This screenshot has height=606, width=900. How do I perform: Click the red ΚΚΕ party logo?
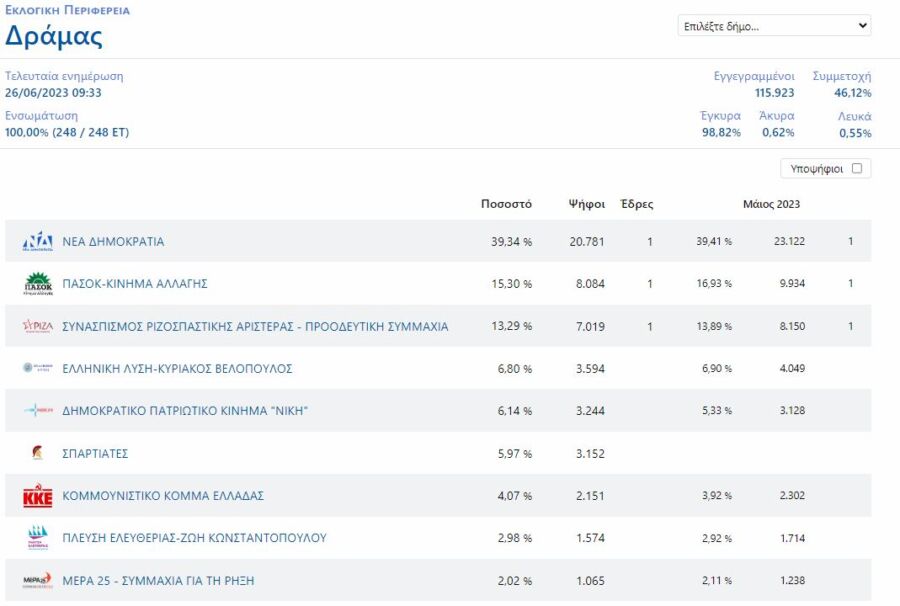pos(37,496)
